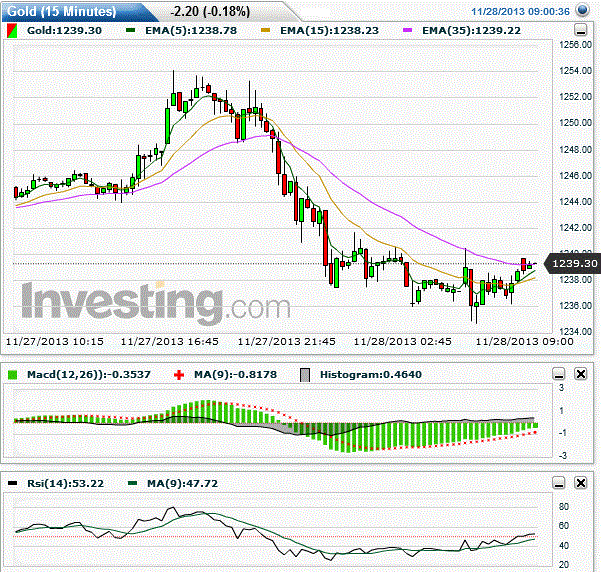
Task: Minimize the Gold price chart panel
Action: pos(581,30)
